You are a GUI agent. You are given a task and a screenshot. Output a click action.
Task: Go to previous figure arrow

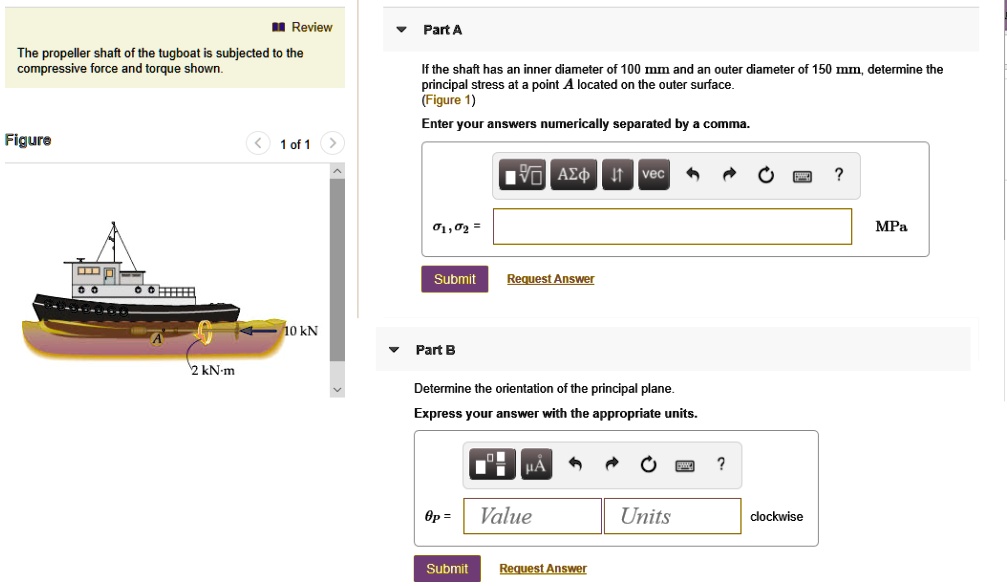tap(258, 144)
